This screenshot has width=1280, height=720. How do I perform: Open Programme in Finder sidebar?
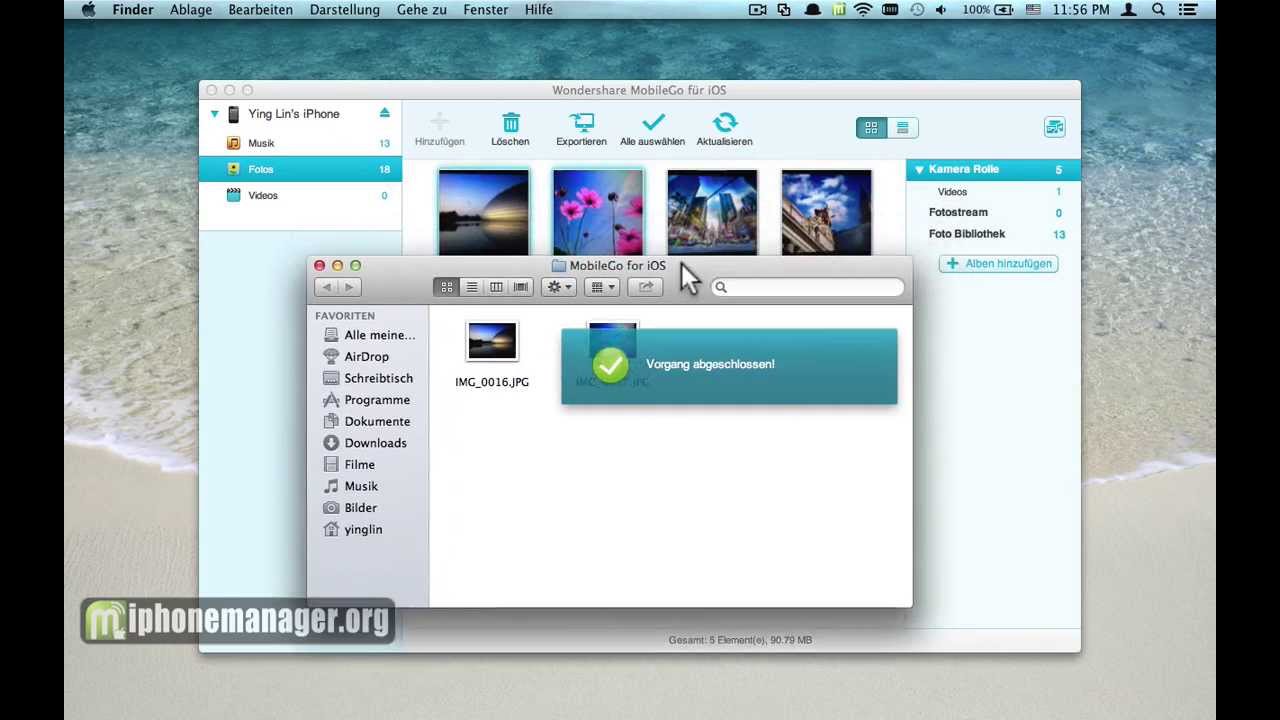click(369, 400)
